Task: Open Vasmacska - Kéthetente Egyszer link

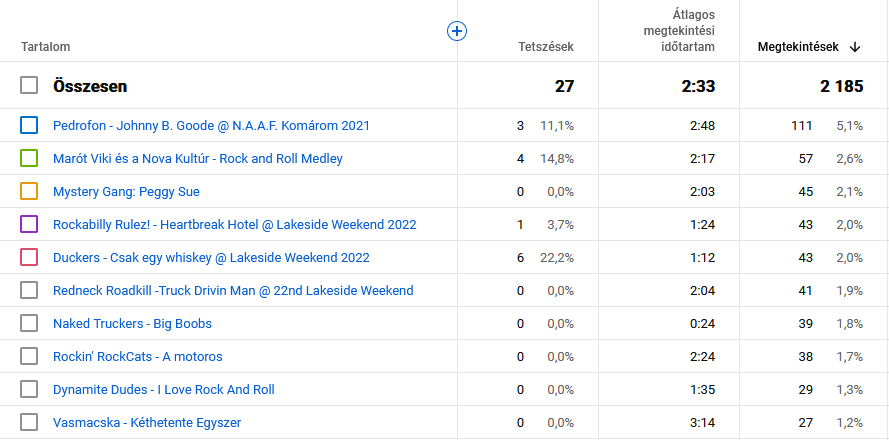Action: [x=147, y=422]
